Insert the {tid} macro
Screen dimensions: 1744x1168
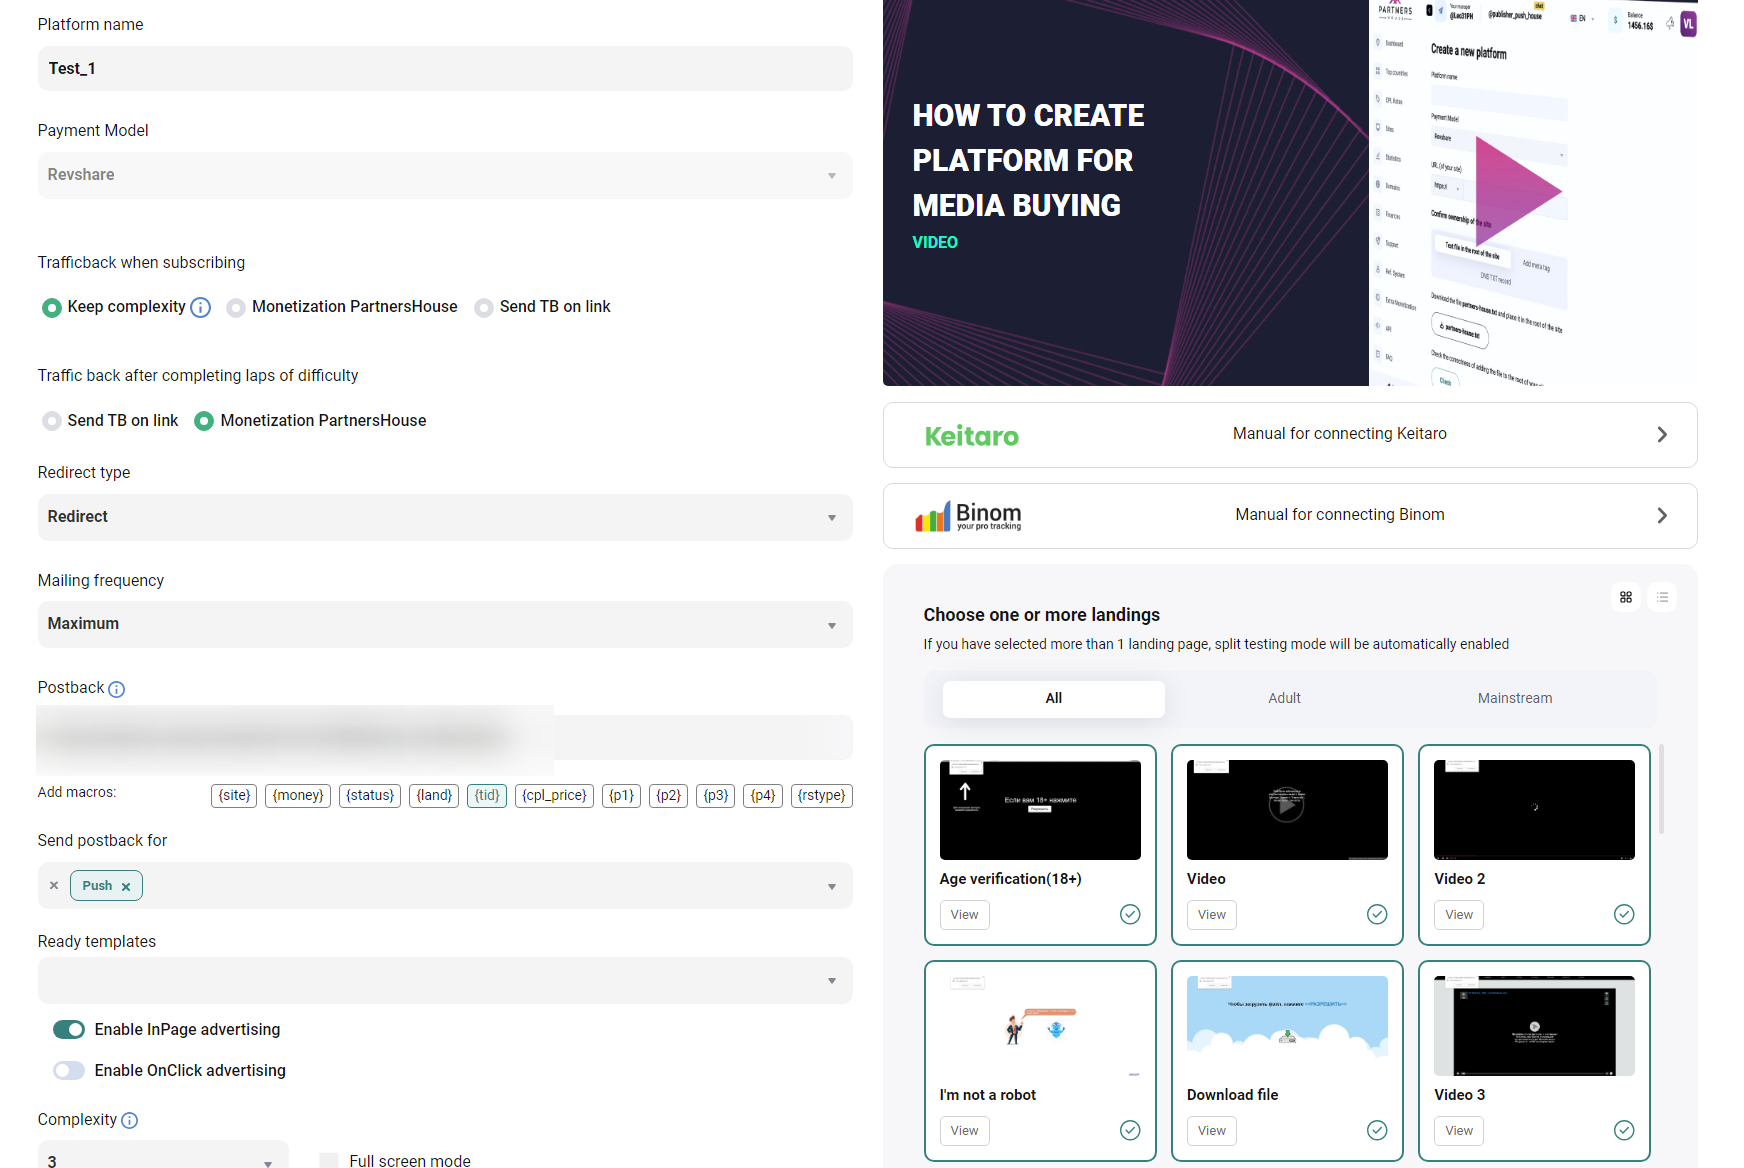487,796
